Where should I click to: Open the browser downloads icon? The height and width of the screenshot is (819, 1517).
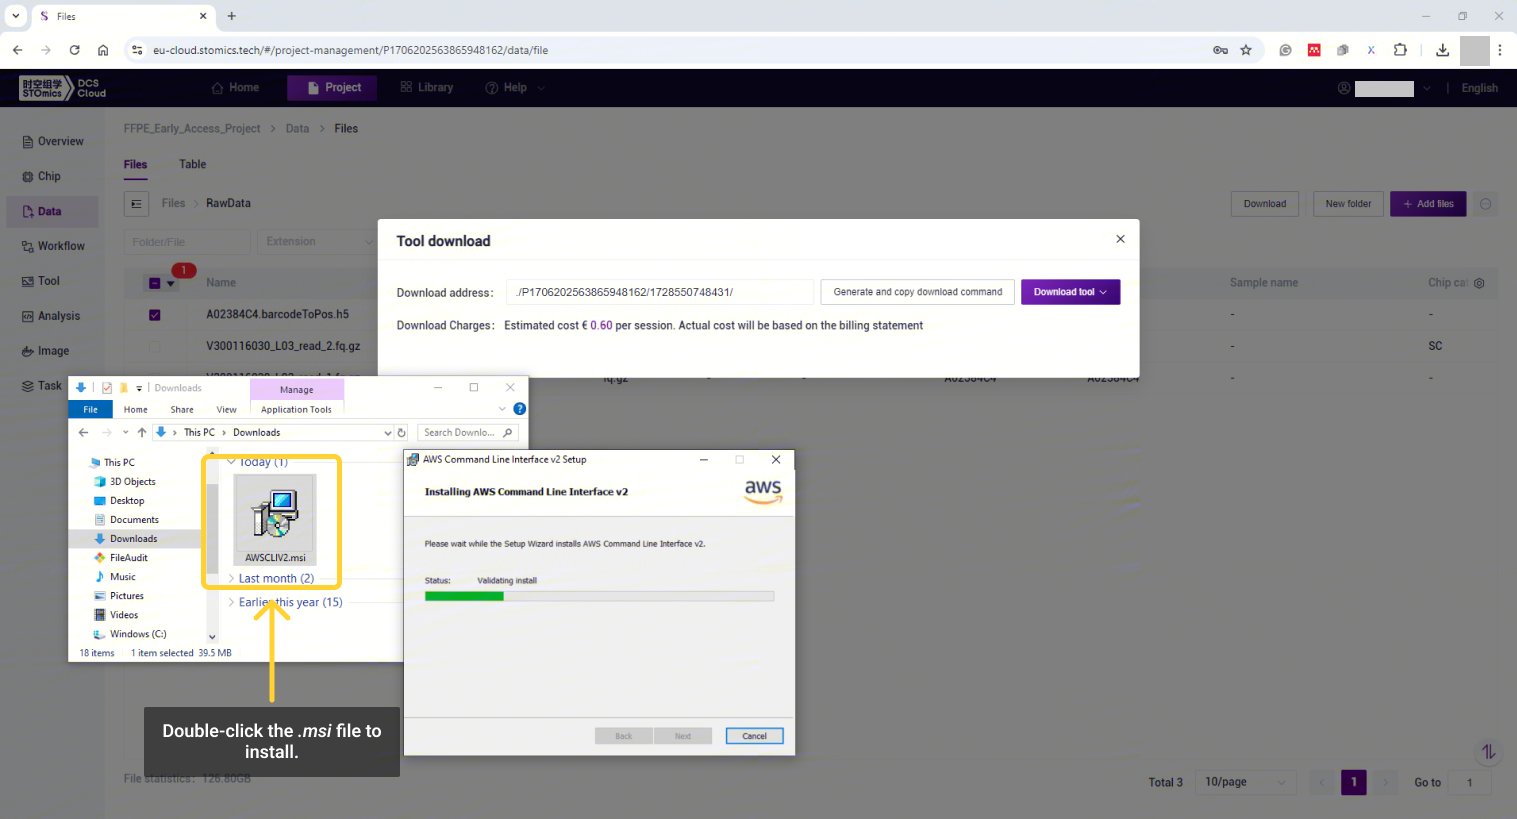click(1442, 50)
